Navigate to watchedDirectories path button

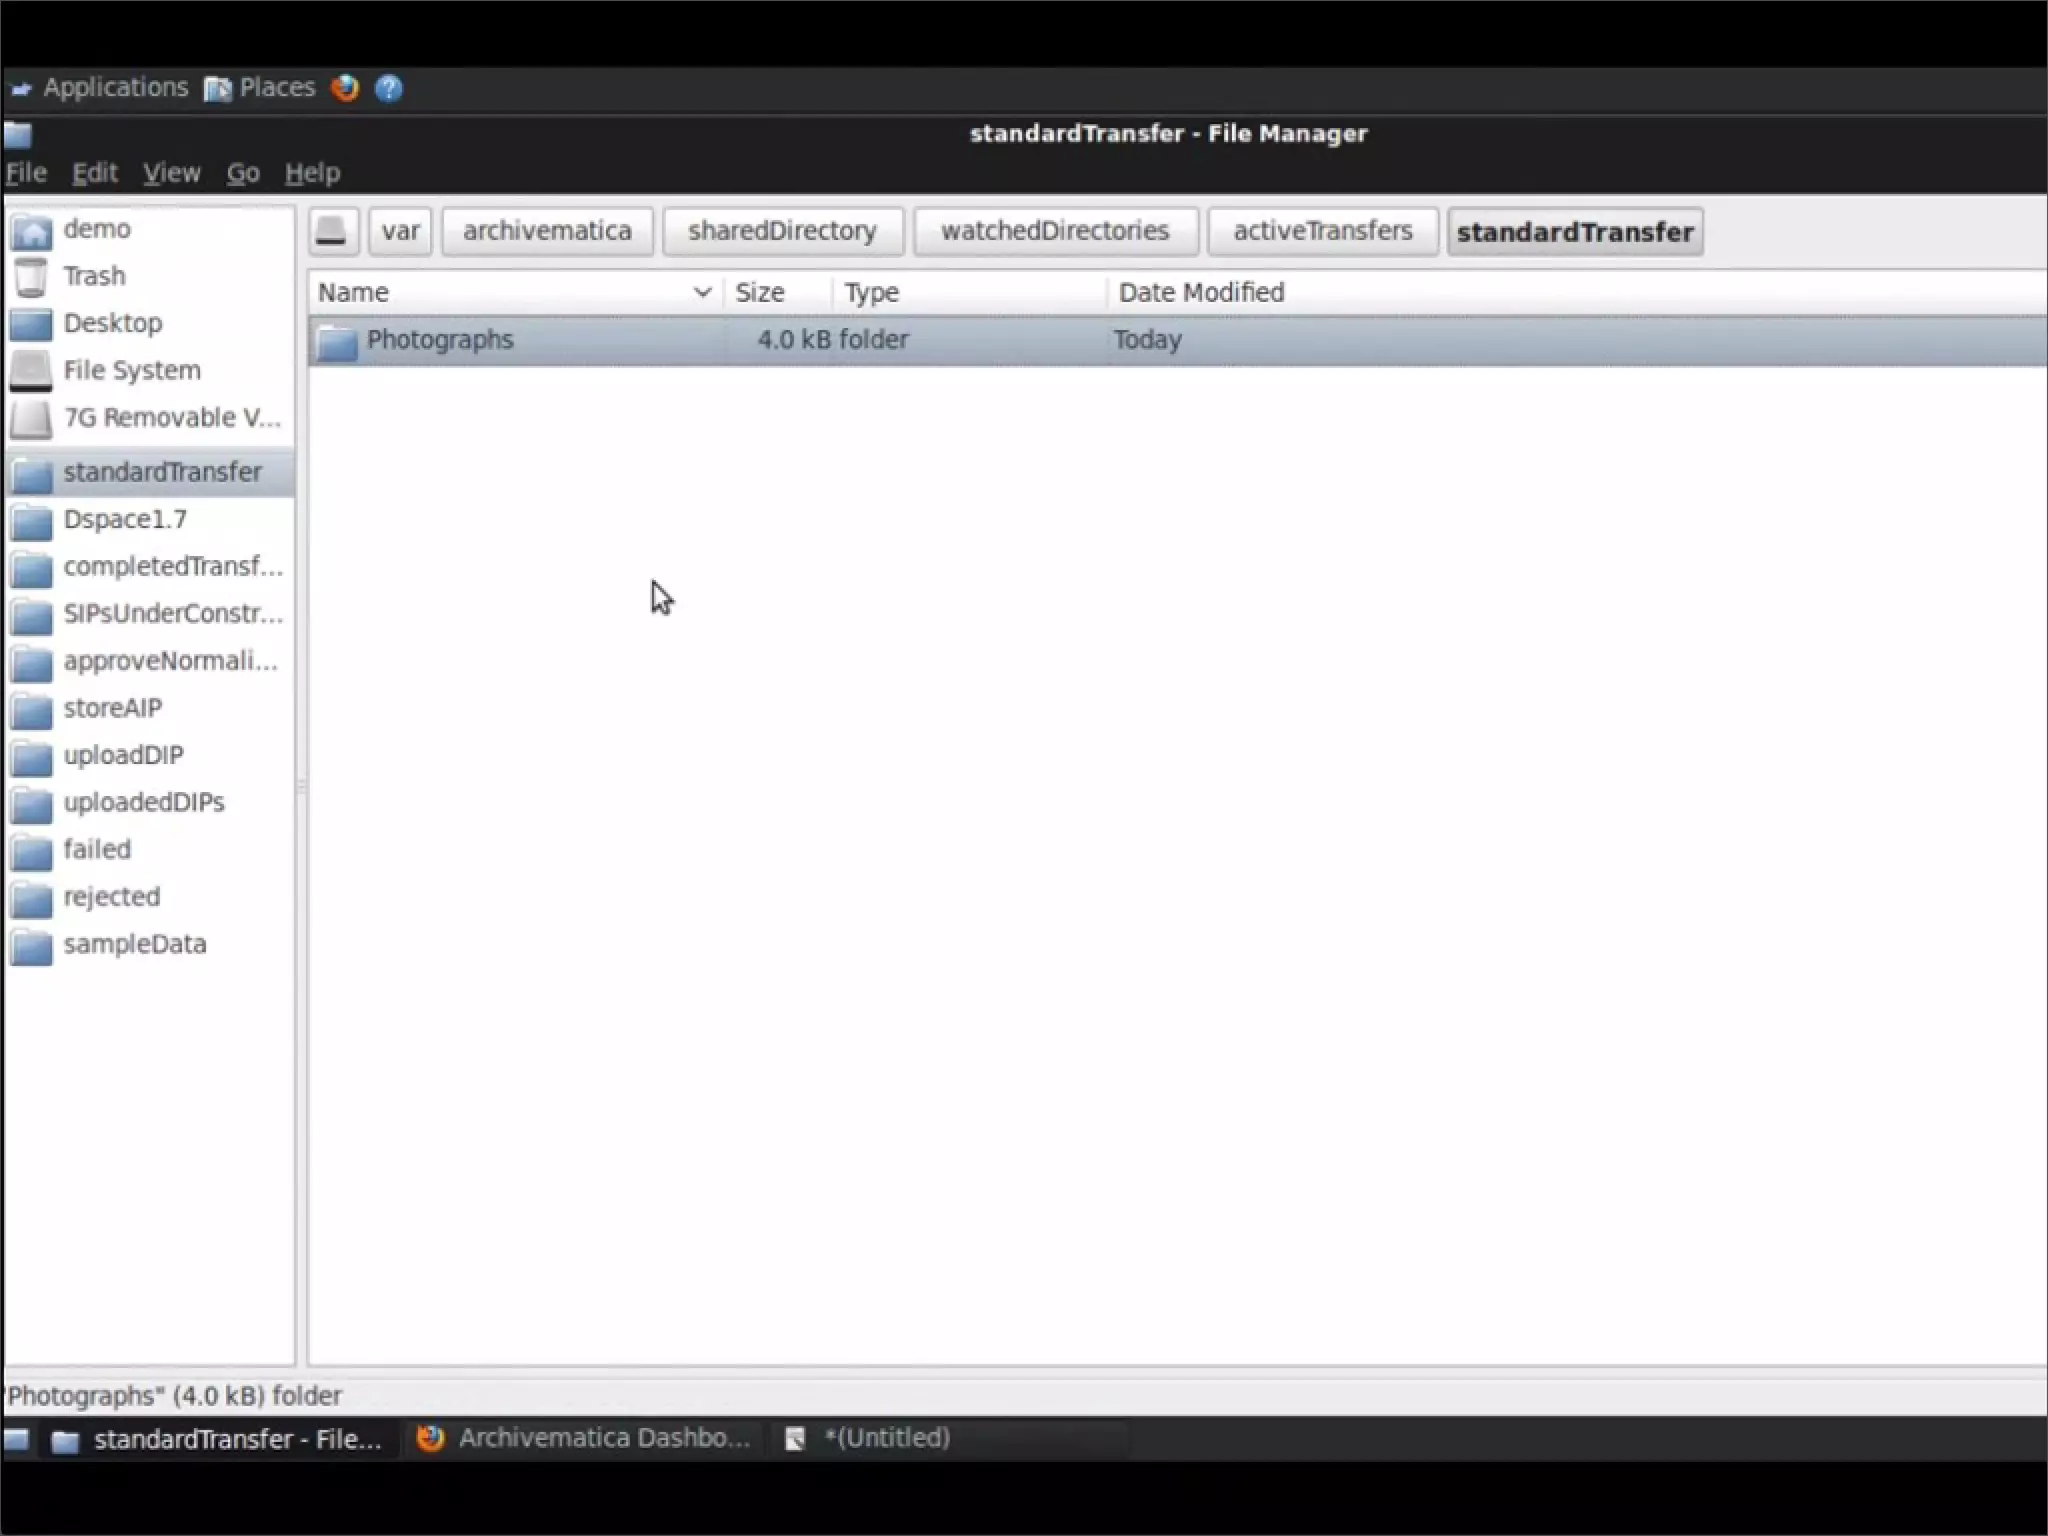(1054, 231)
